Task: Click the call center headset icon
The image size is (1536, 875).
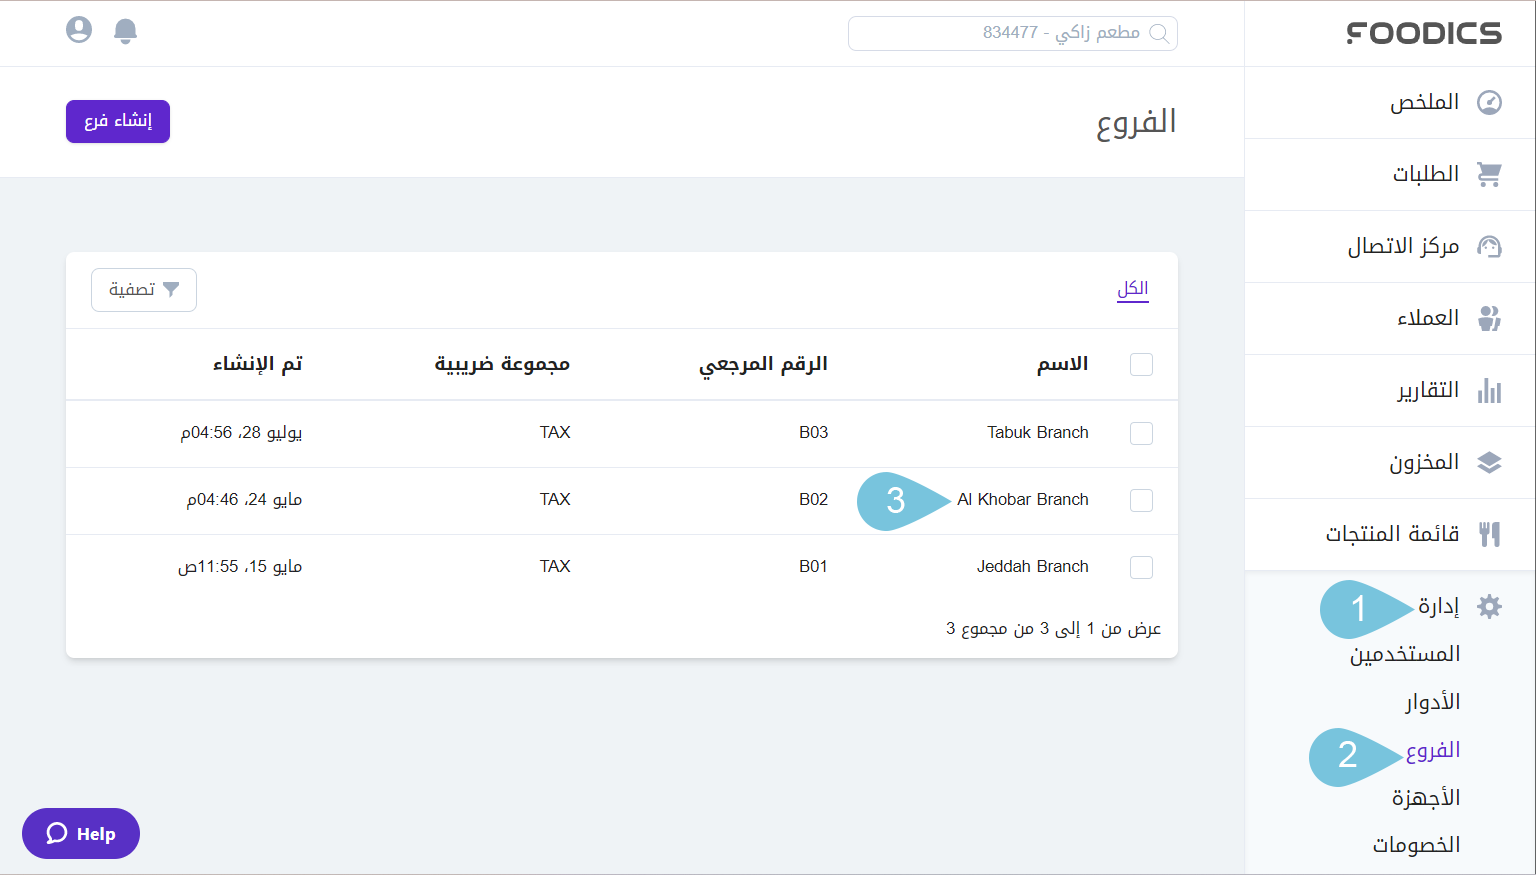Action: click(x=1489, y=247)
